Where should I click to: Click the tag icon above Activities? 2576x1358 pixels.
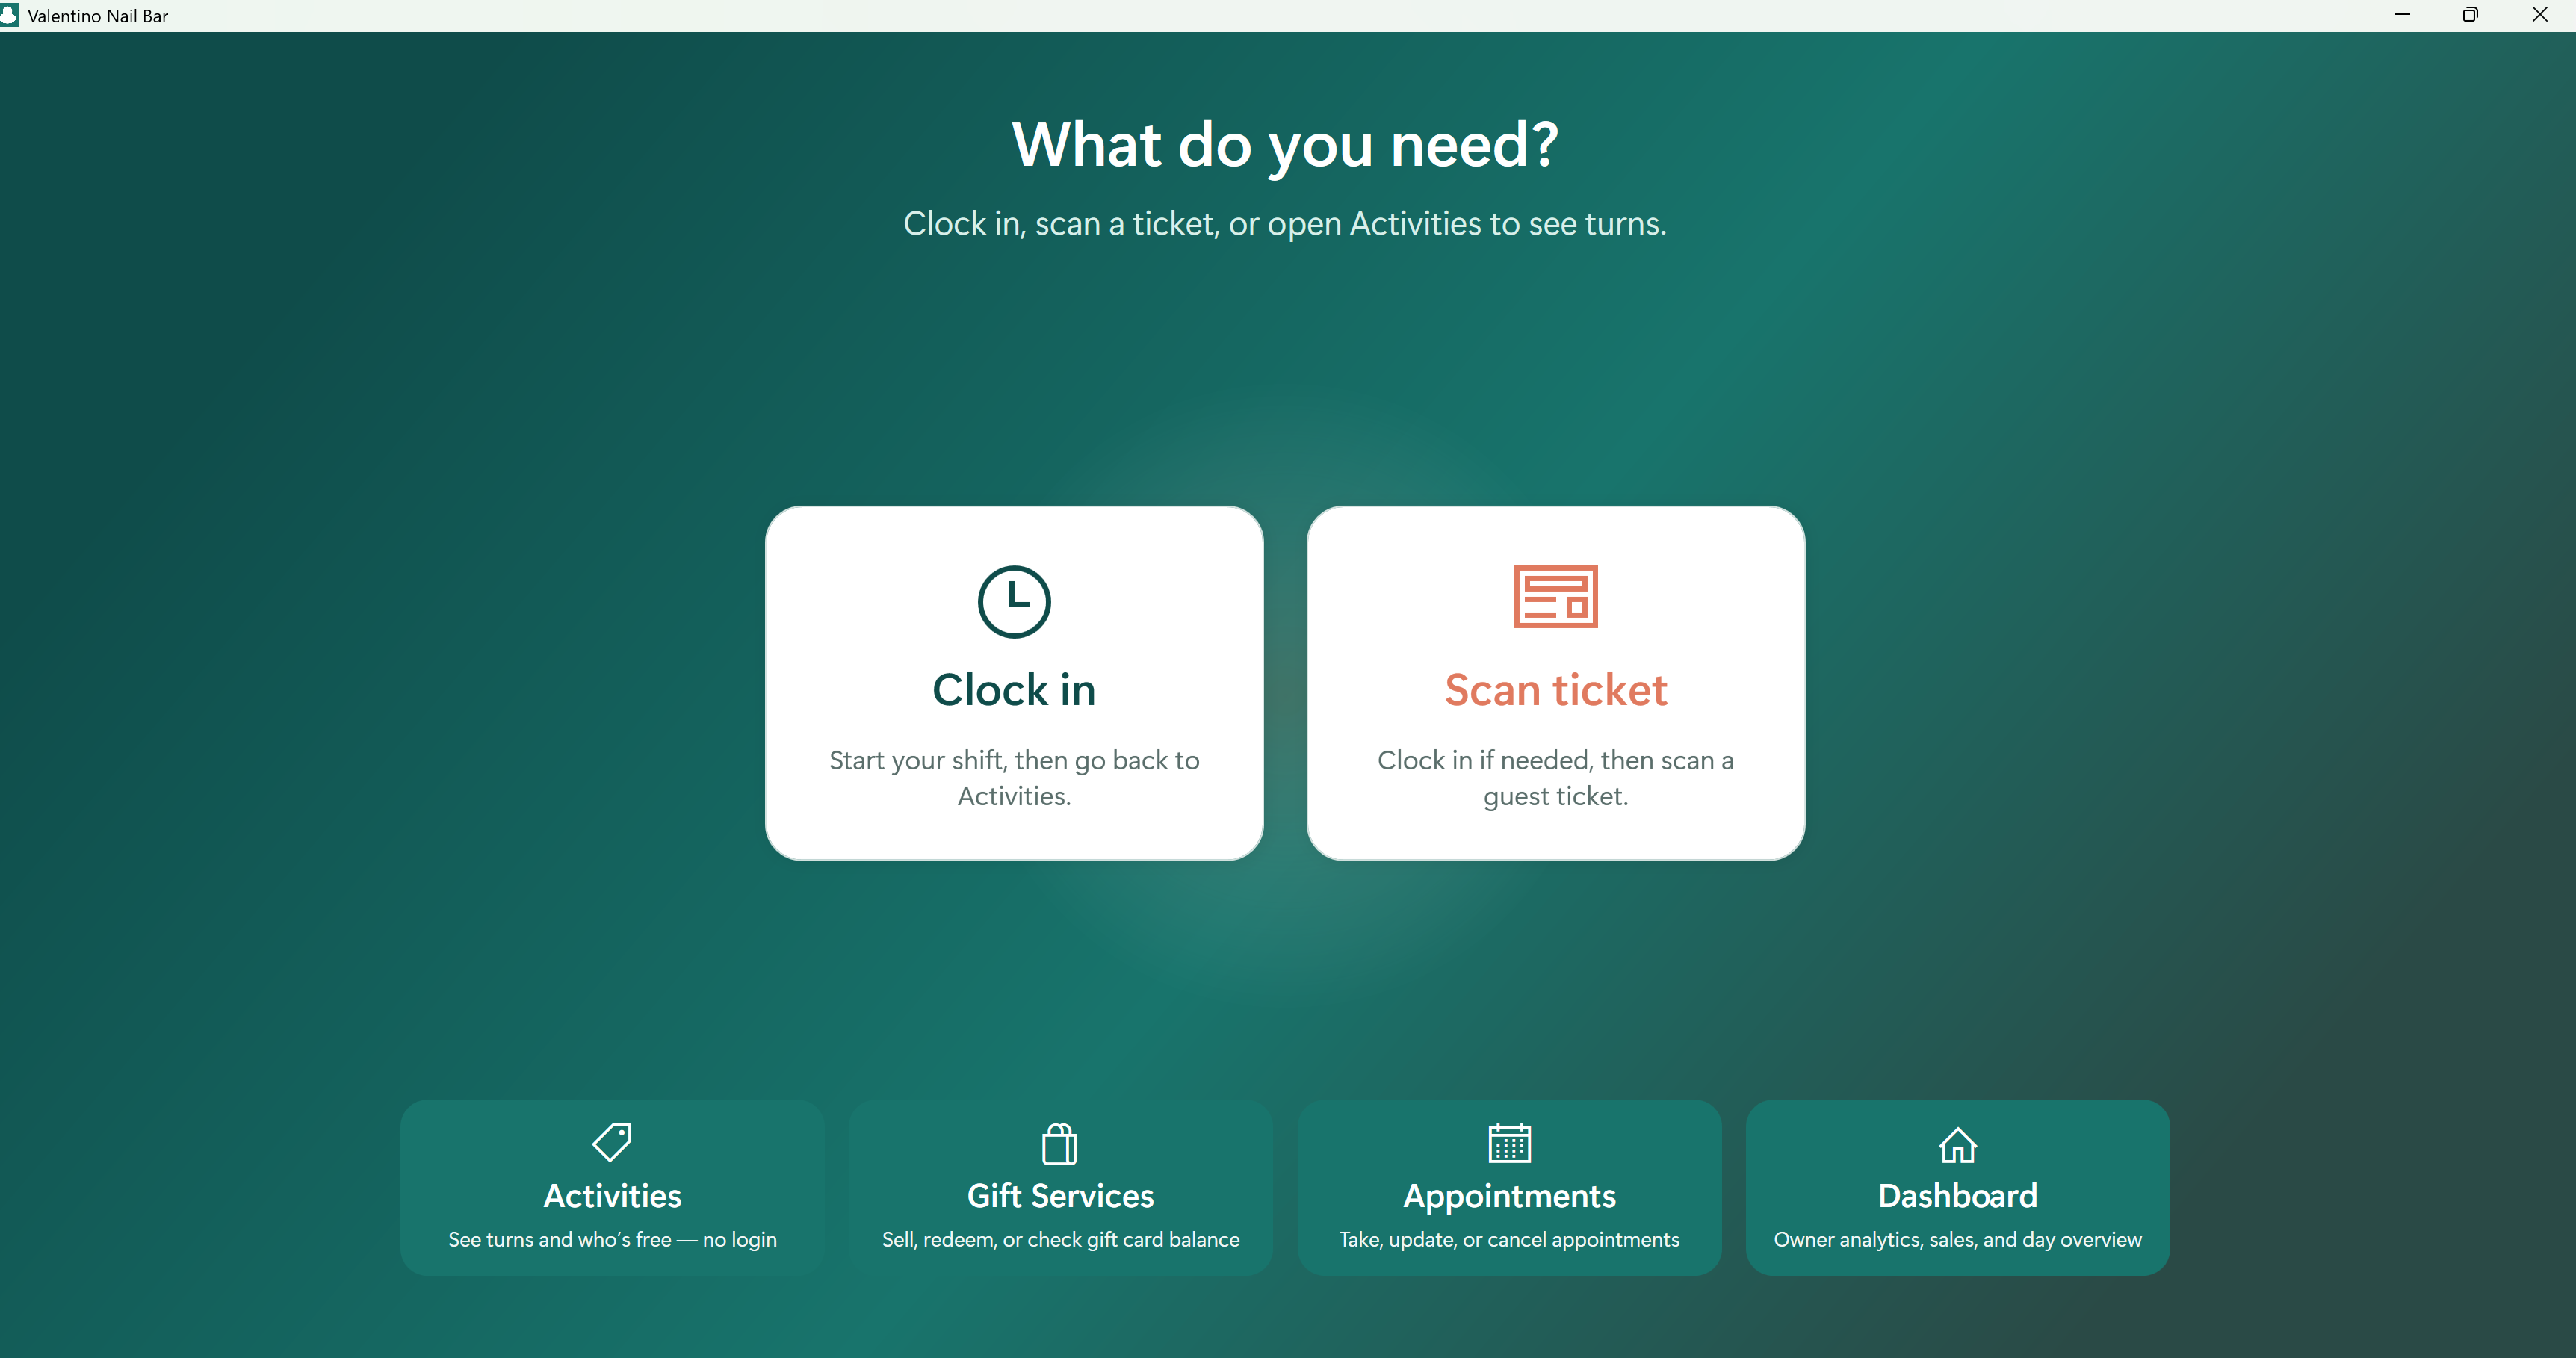(612, 1142)
